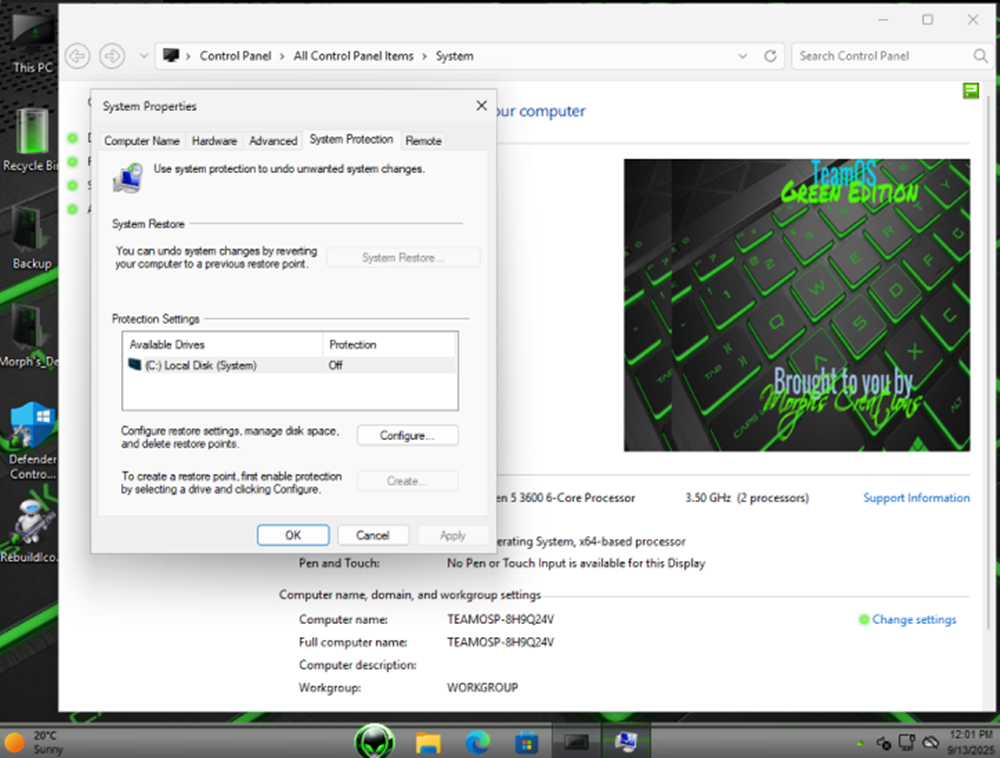Open Microsoft Edge from the taskbar
The height and width of the screenshot is (758, 1000).
point(477,742)
